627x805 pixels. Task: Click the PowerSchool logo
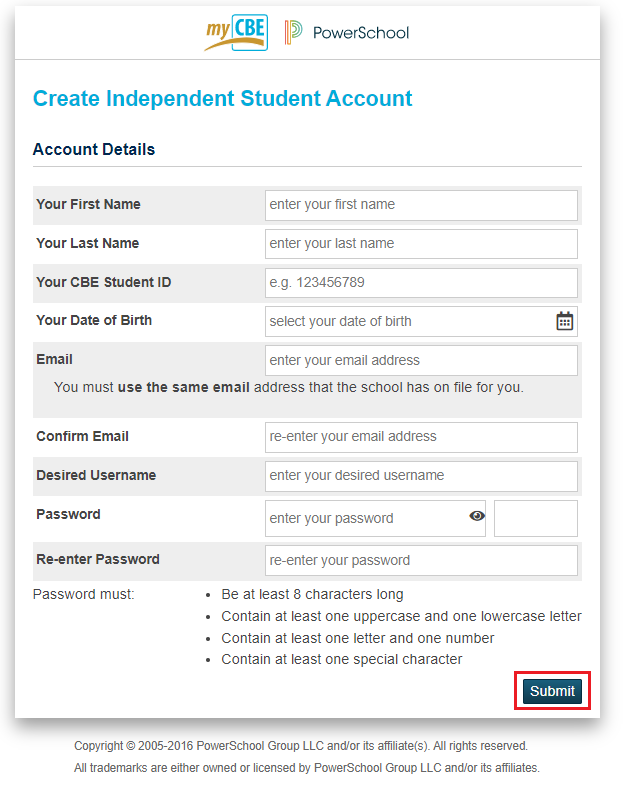[347, 33]
